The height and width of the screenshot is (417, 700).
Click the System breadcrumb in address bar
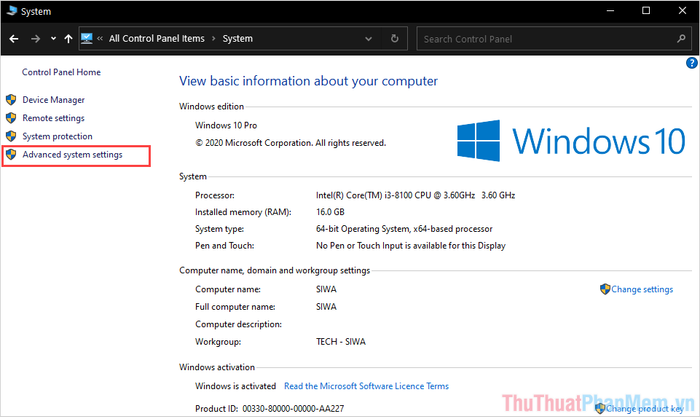point(238,38)
